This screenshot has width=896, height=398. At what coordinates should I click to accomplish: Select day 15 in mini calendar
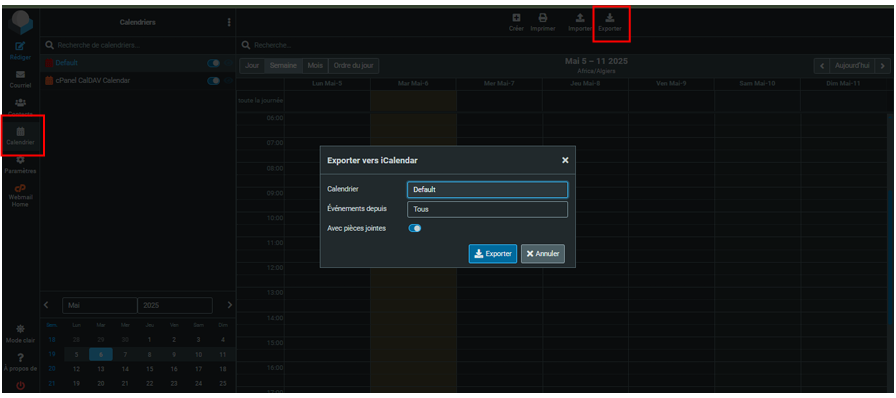[150, 369]
